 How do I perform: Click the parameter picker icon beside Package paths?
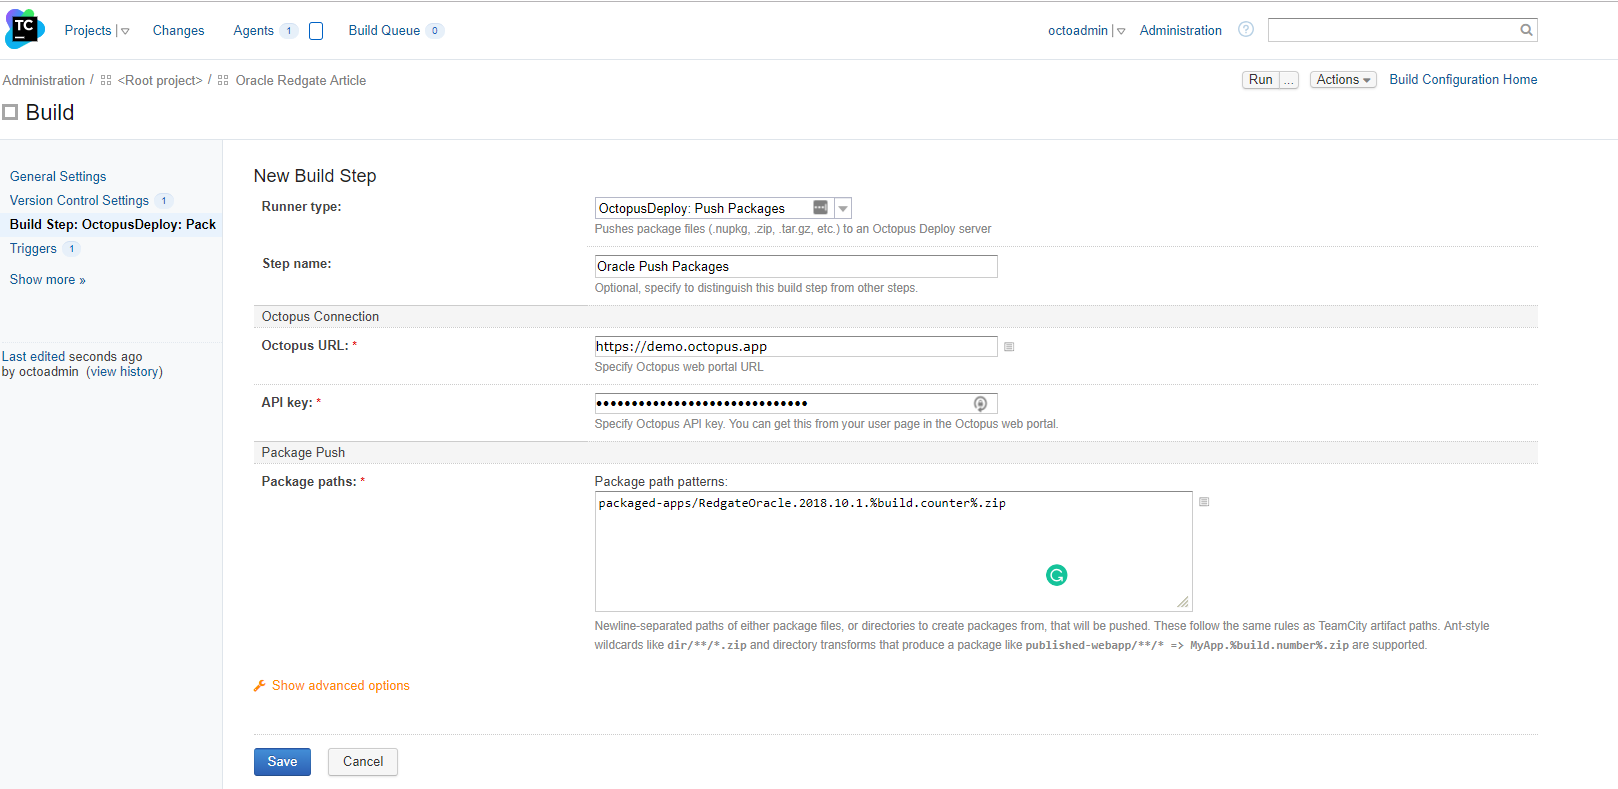pyautogui.click(x=1204, y=502)
